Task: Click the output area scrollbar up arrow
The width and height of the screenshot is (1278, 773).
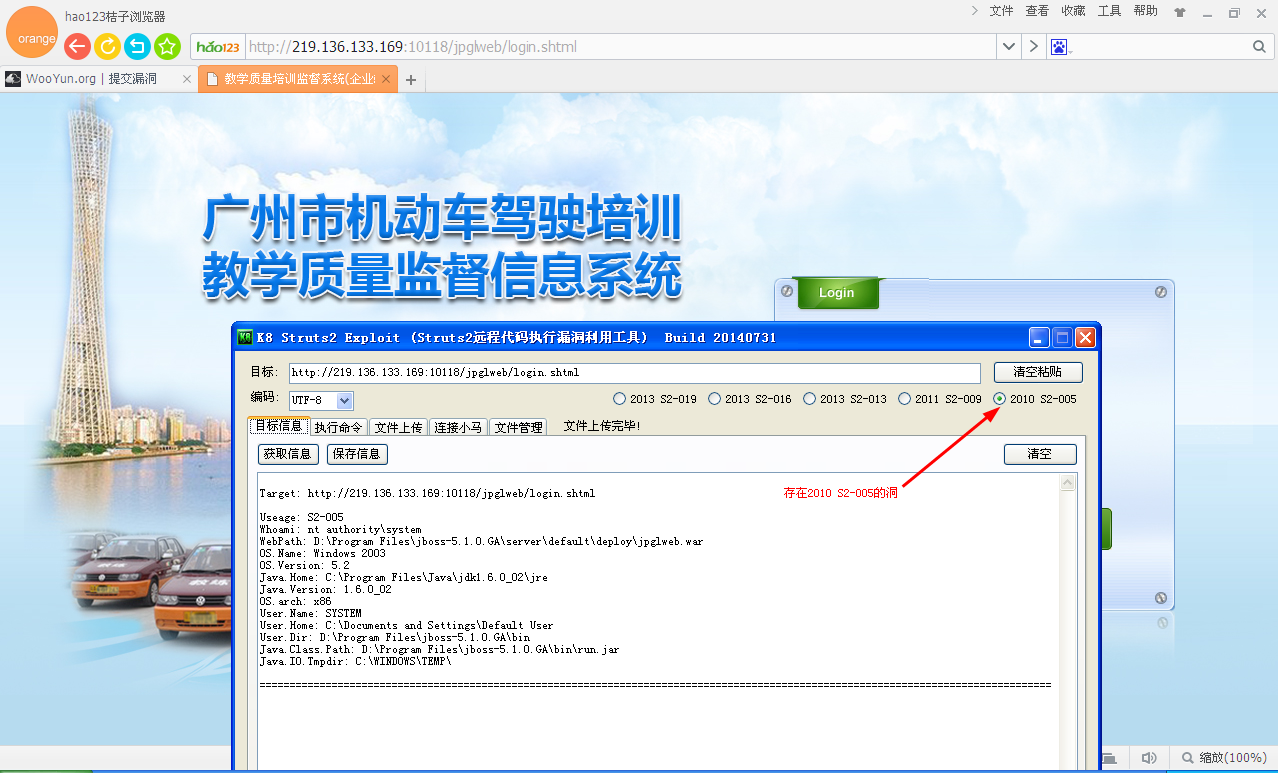Action: [x=1068, y=483]
